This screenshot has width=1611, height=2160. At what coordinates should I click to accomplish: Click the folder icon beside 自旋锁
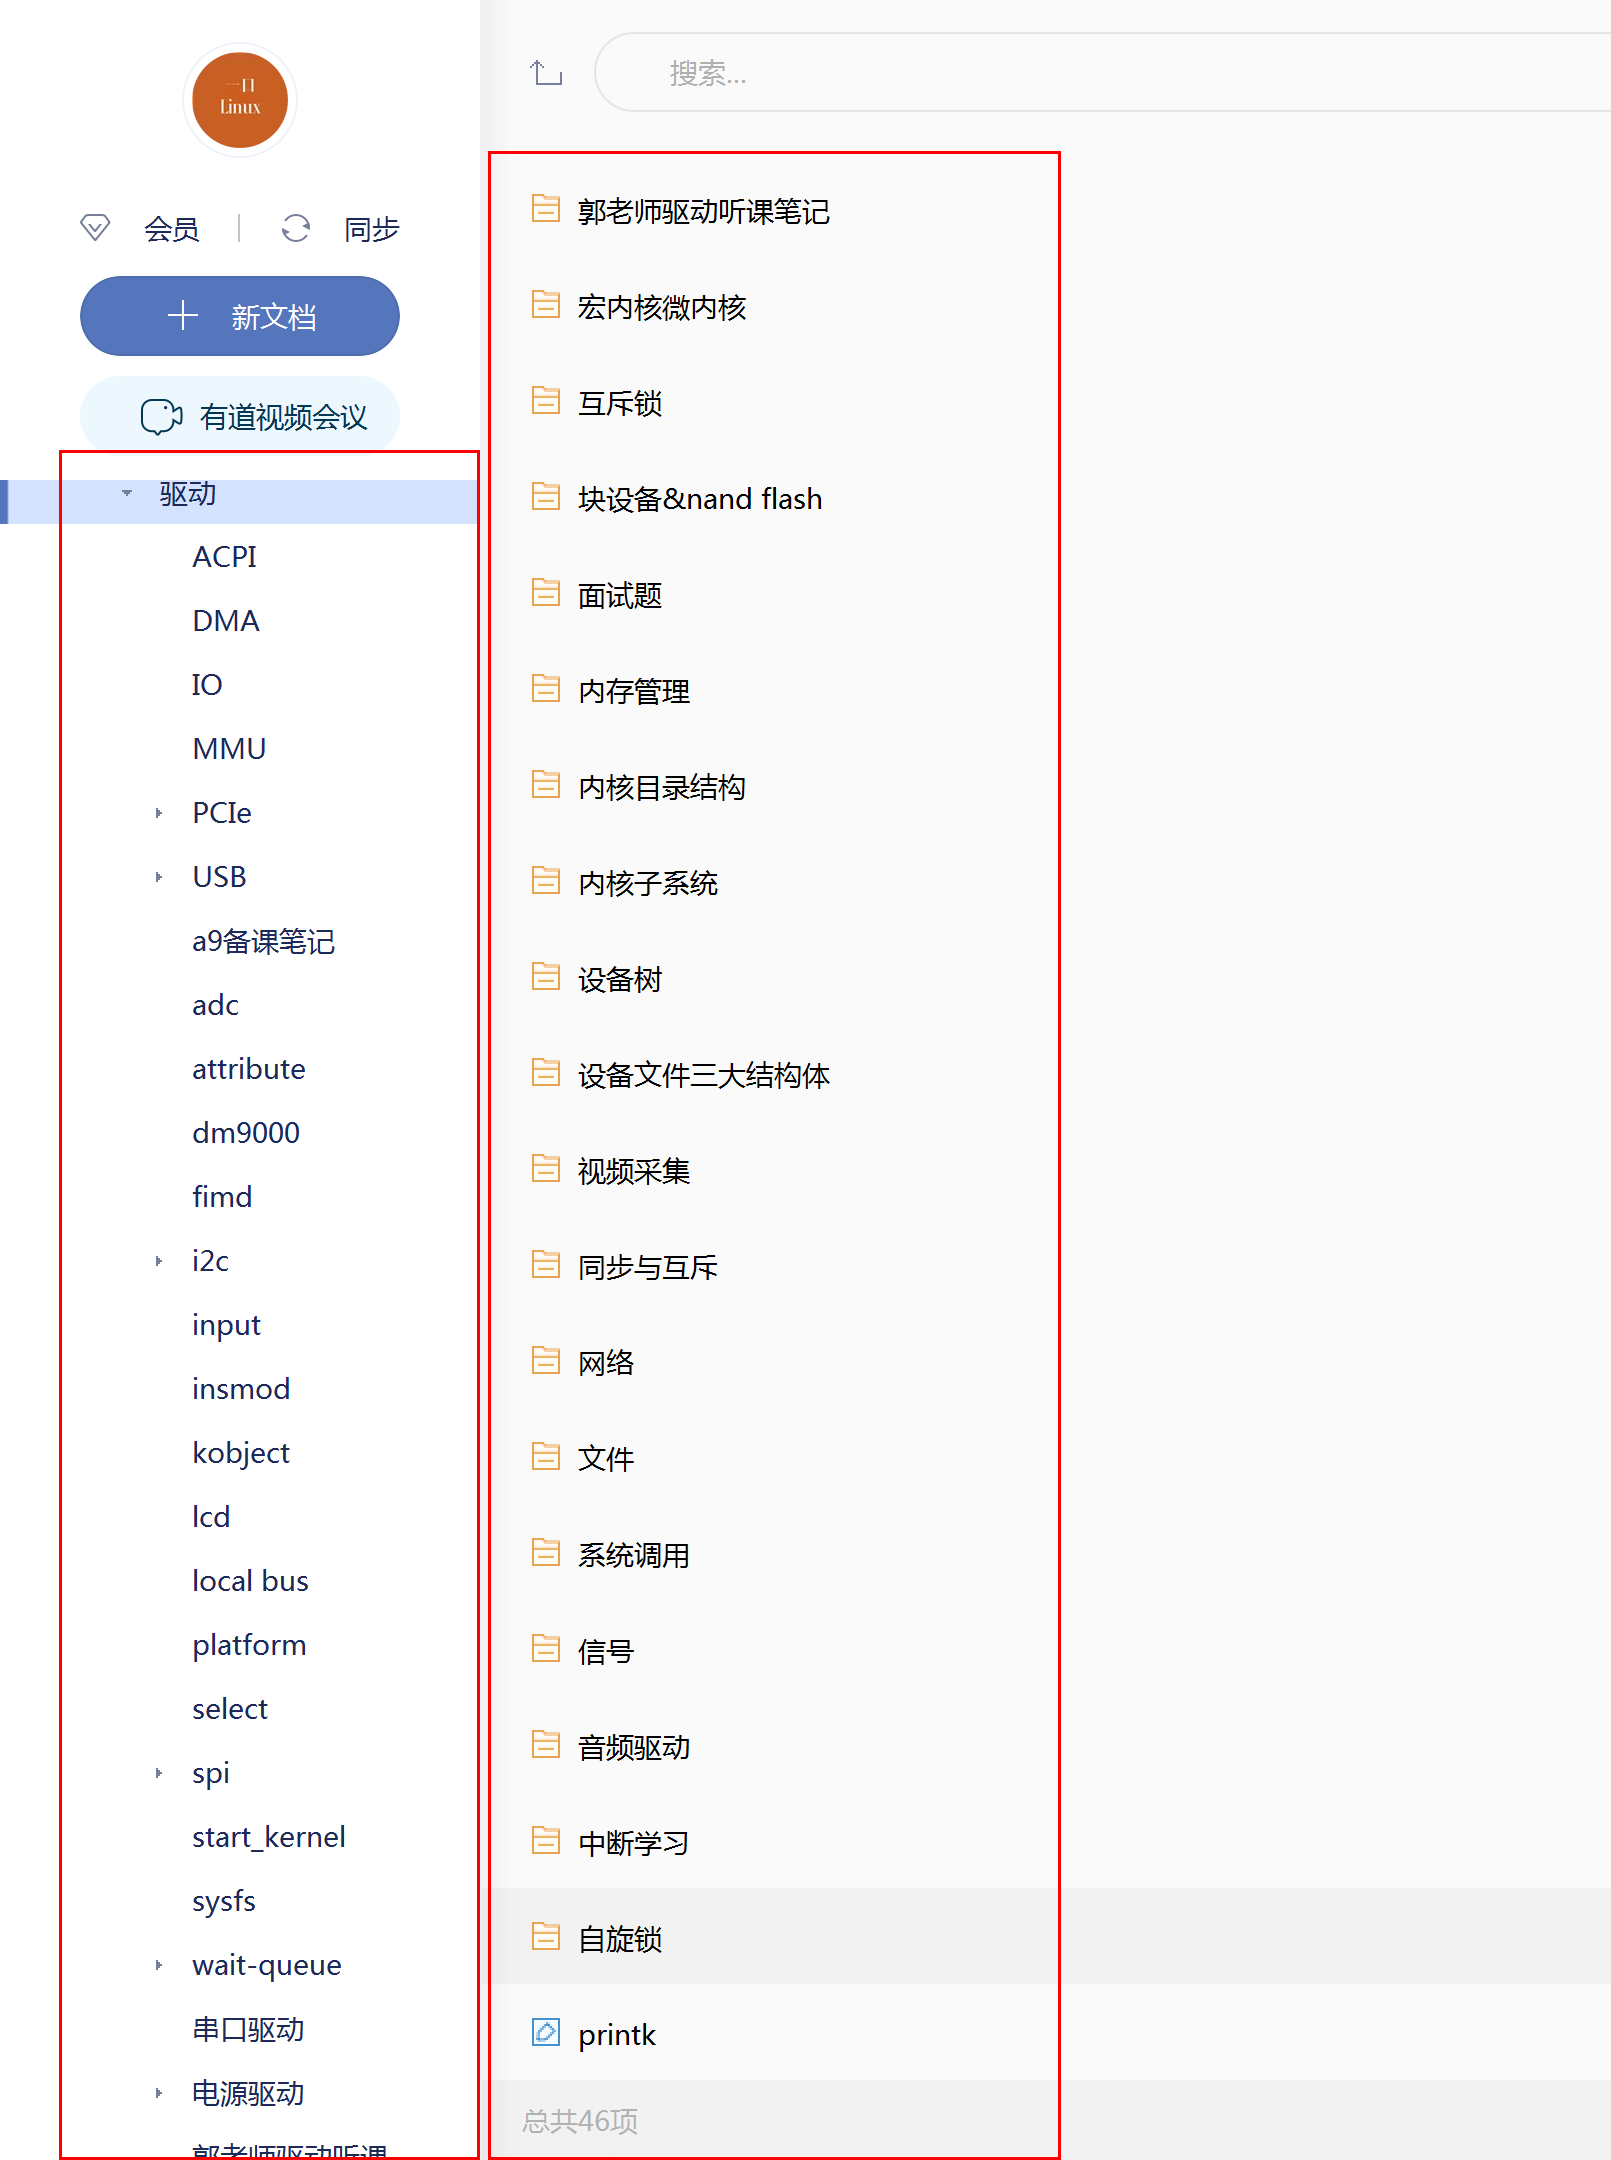546,1936
